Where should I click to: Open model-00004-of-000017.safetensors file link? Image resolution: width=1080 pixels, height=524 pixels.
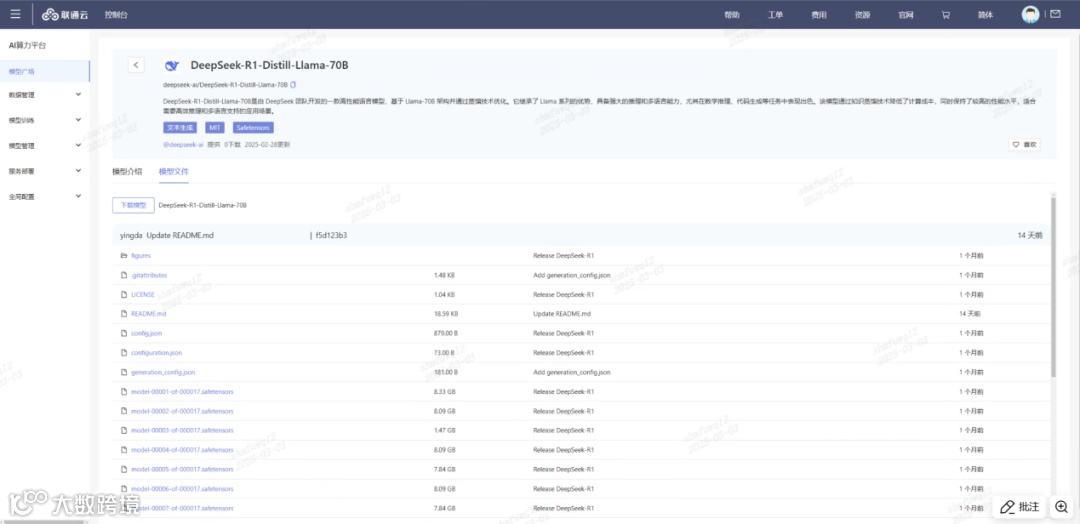click(x=182, y=450)
